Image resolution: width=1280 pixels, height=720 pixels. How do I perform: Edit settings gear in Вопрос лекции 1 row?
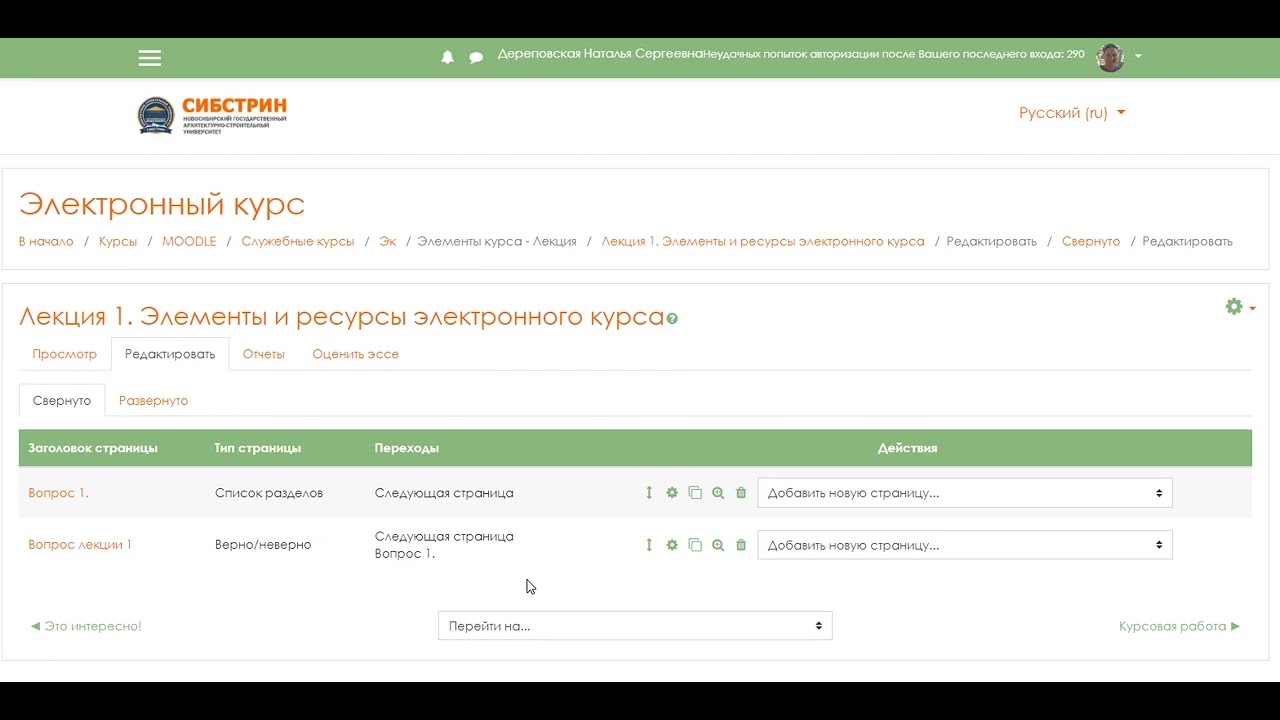pyautogui.click(x=672, y=545)
